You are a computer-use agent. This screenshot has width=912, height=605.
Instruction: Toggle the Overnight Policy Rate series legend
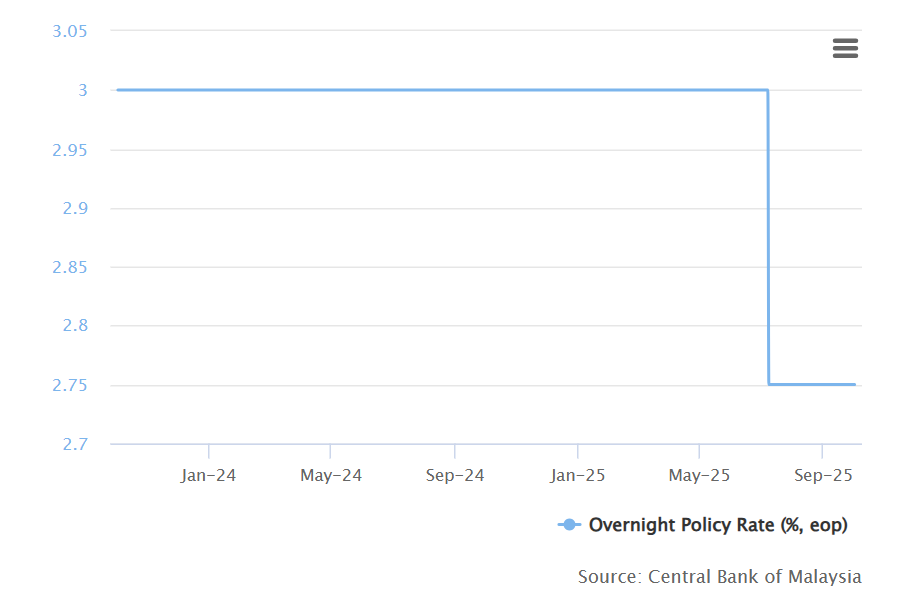pos(717,525)
